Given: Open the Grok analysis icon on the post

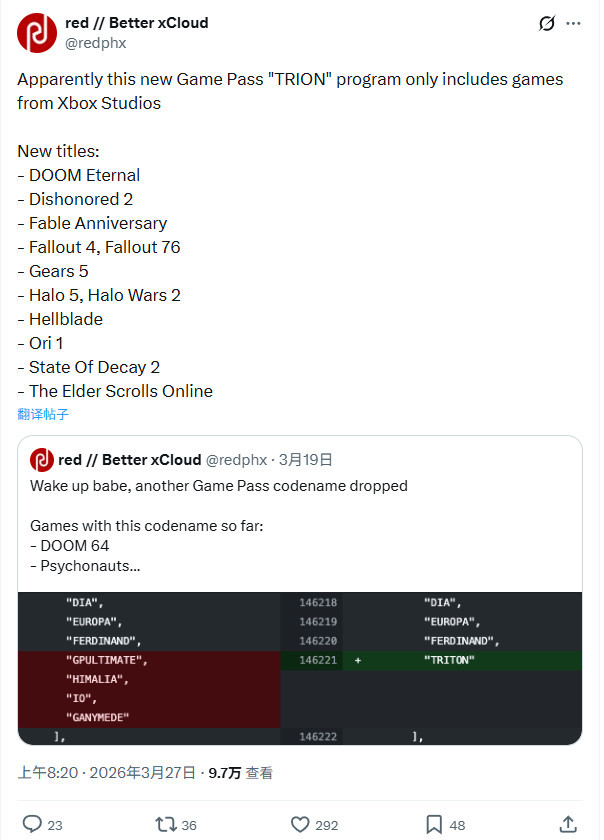Looking at the screenshot, I should click(x=546, y=23).
